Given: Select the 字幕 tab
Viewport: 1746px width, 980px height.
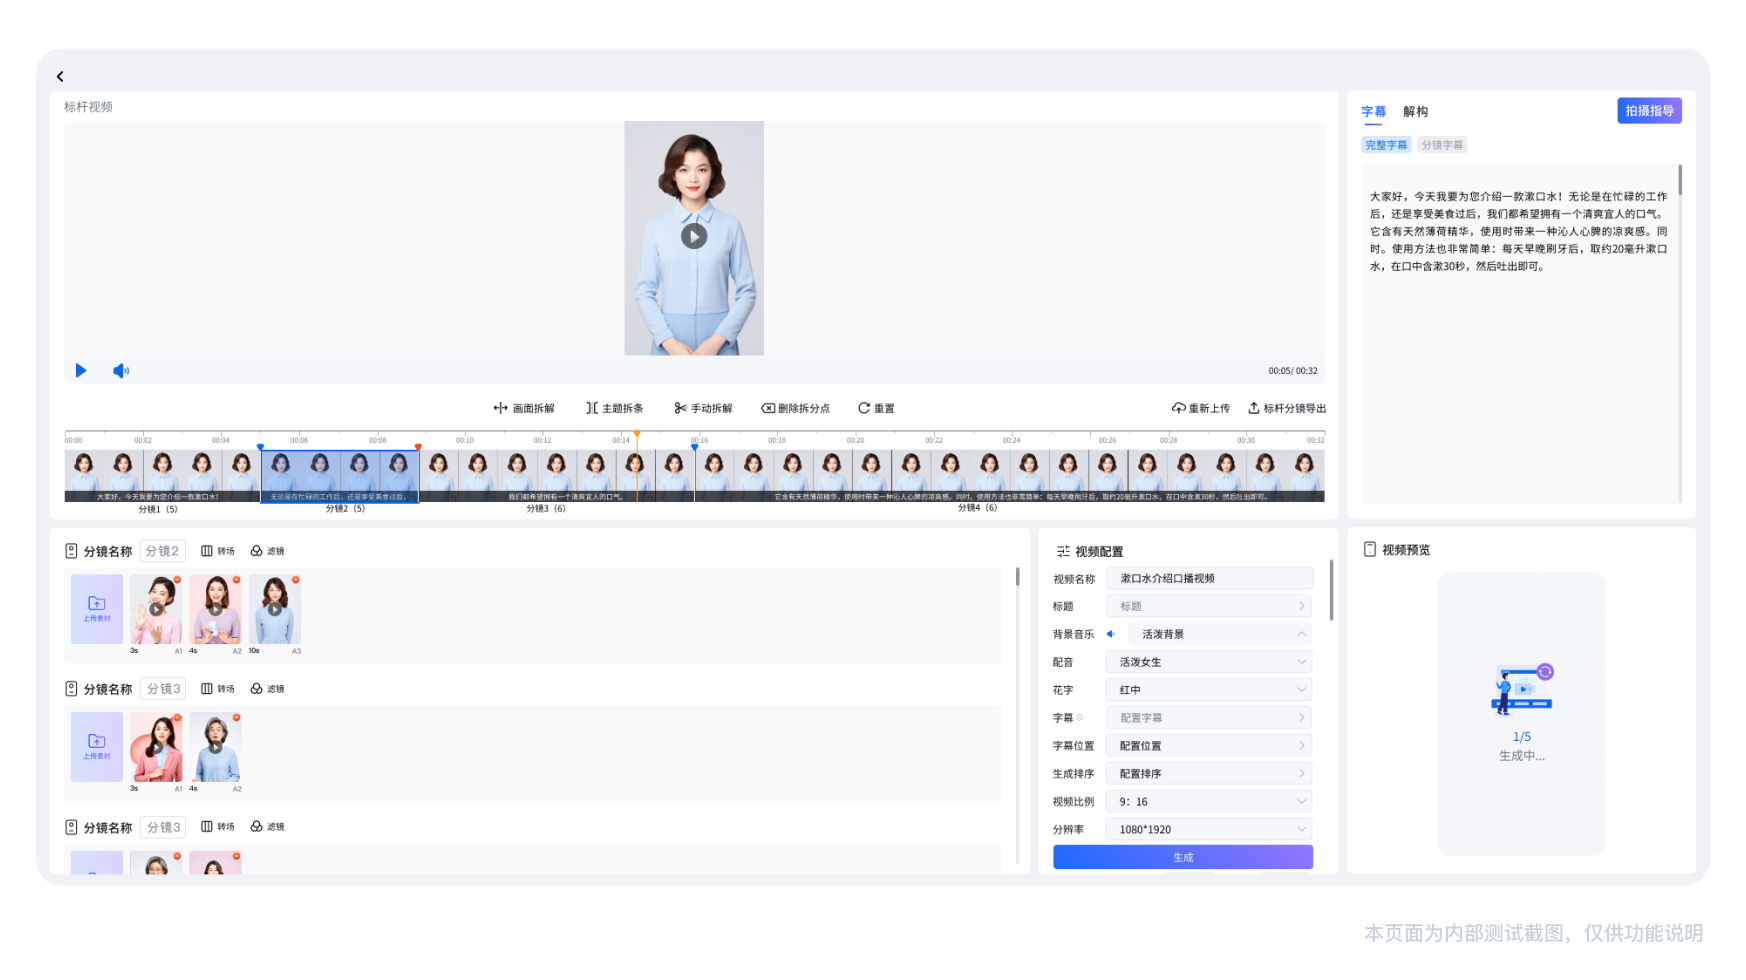Looking at the screenshot, I should click(x=1373, y=111).
